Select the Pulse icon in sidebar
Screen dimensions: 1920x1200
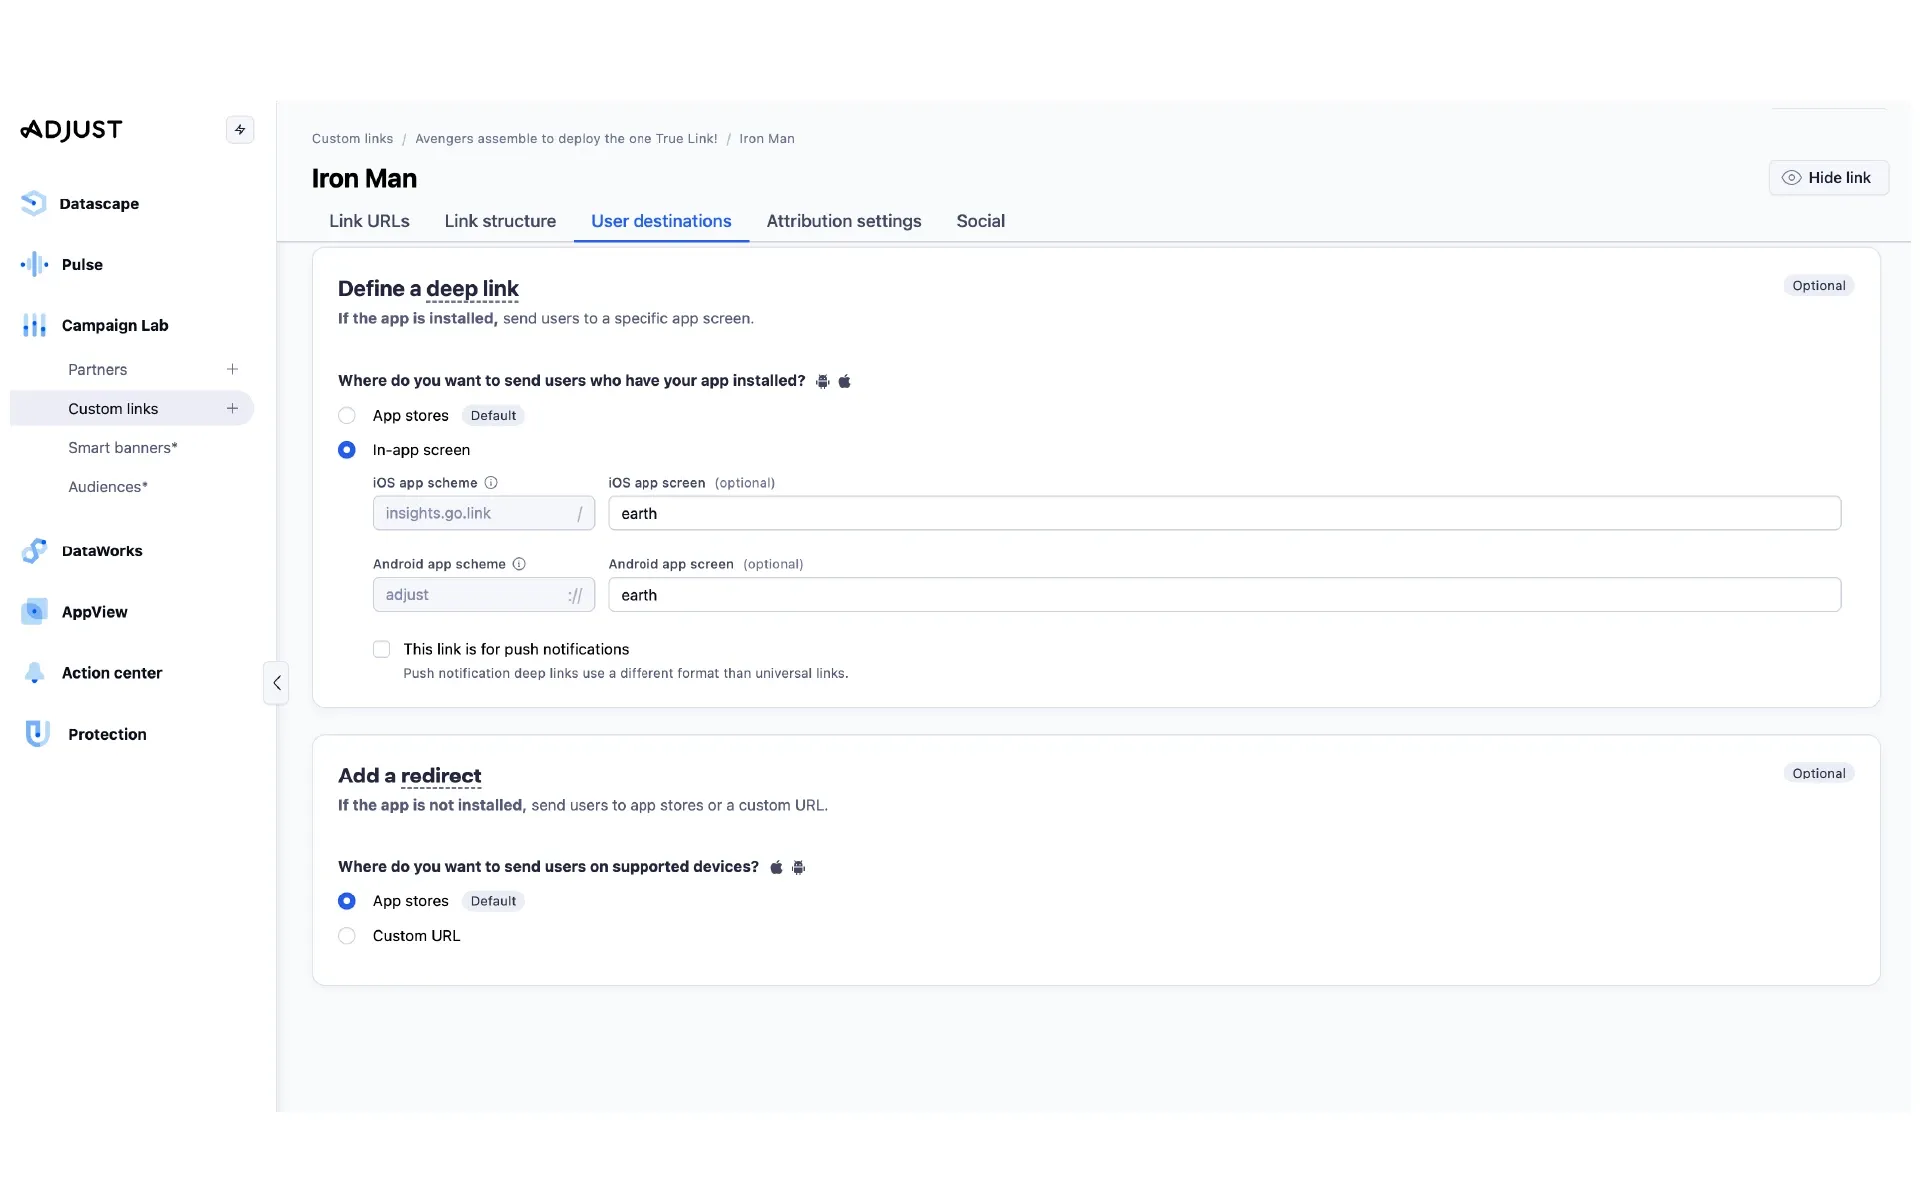(36, 264)
